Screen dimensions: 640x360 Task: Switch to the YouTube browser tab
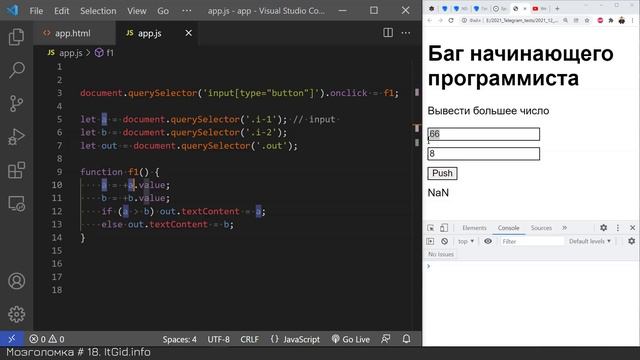(x=538, y=8)
